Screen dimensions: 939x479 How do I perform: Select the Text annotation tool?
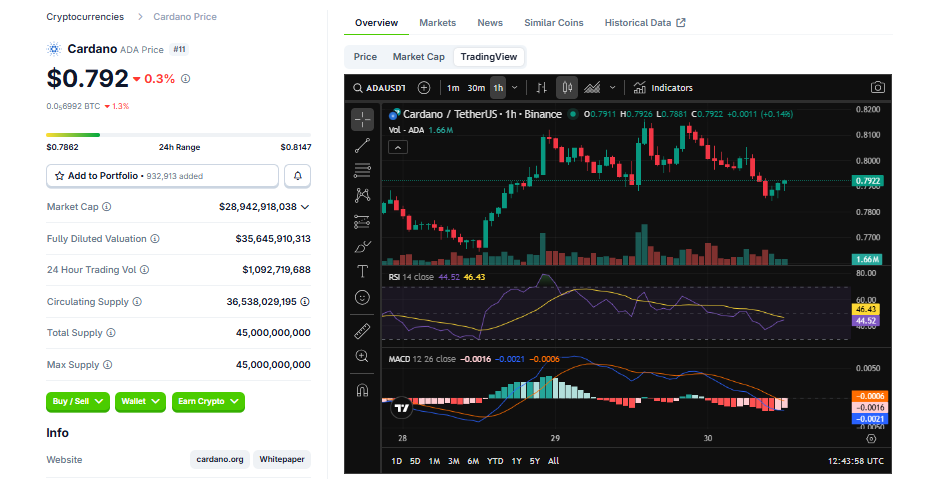point(362,272)
